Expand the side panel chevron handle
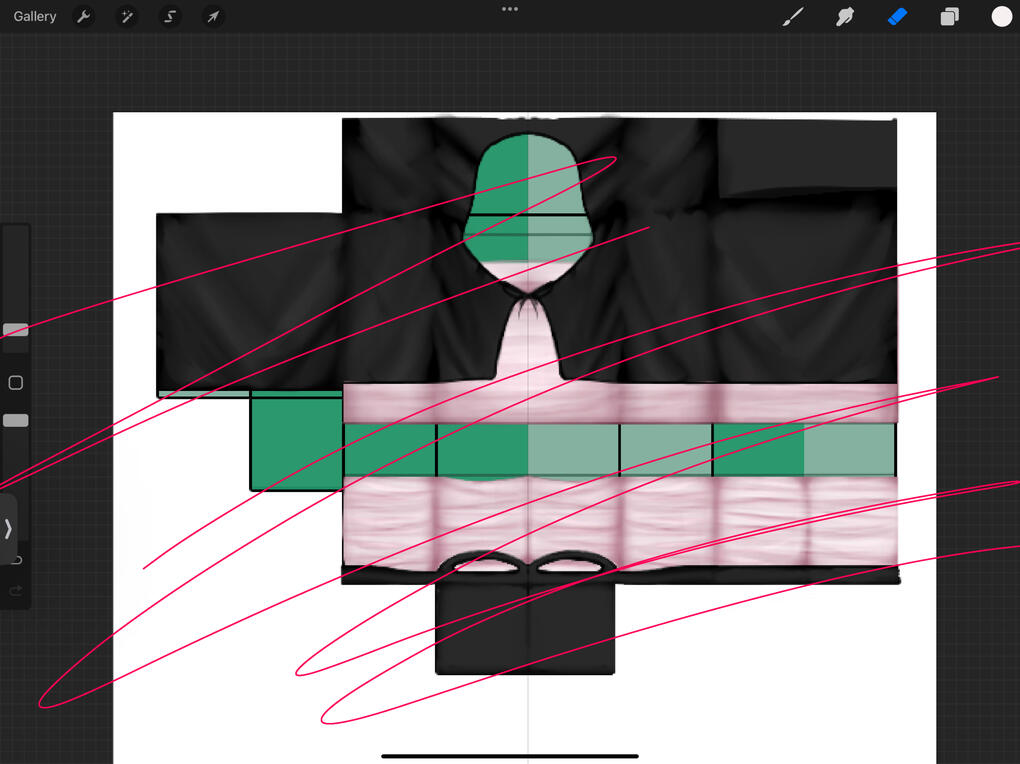Viewport: 1020px width, 764px height. [8, 529]
